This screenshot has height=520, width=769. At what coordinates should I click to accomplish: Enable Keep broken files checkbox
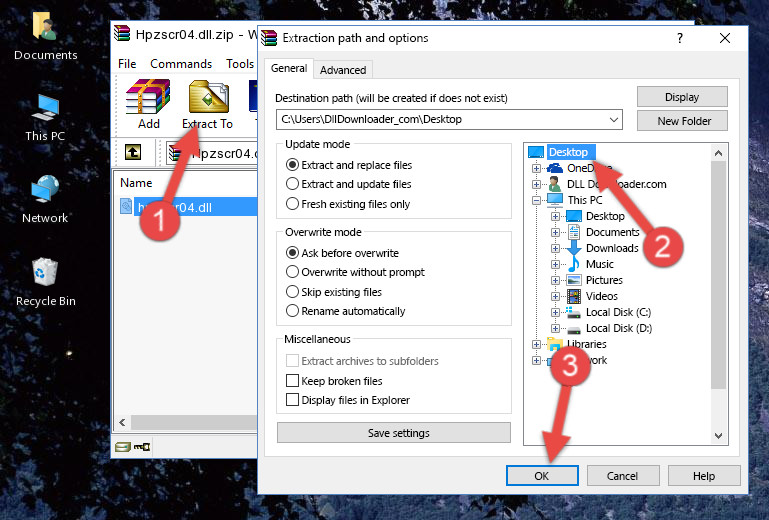click(x=292, y=380)
